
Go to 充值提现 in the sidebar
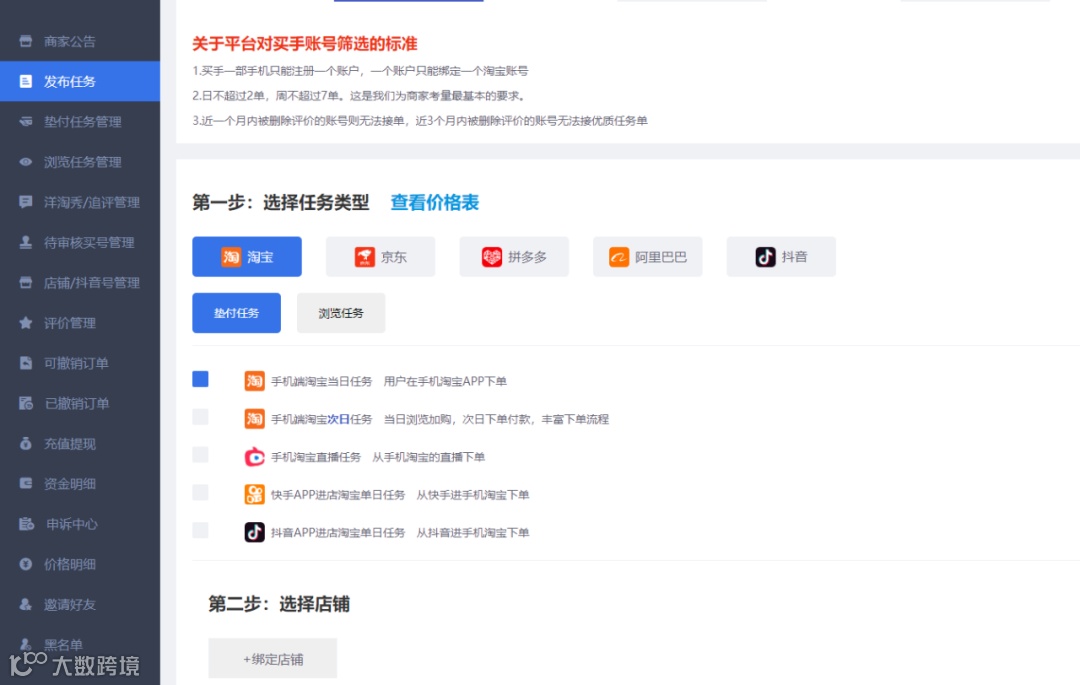click(x=80, y=444)
